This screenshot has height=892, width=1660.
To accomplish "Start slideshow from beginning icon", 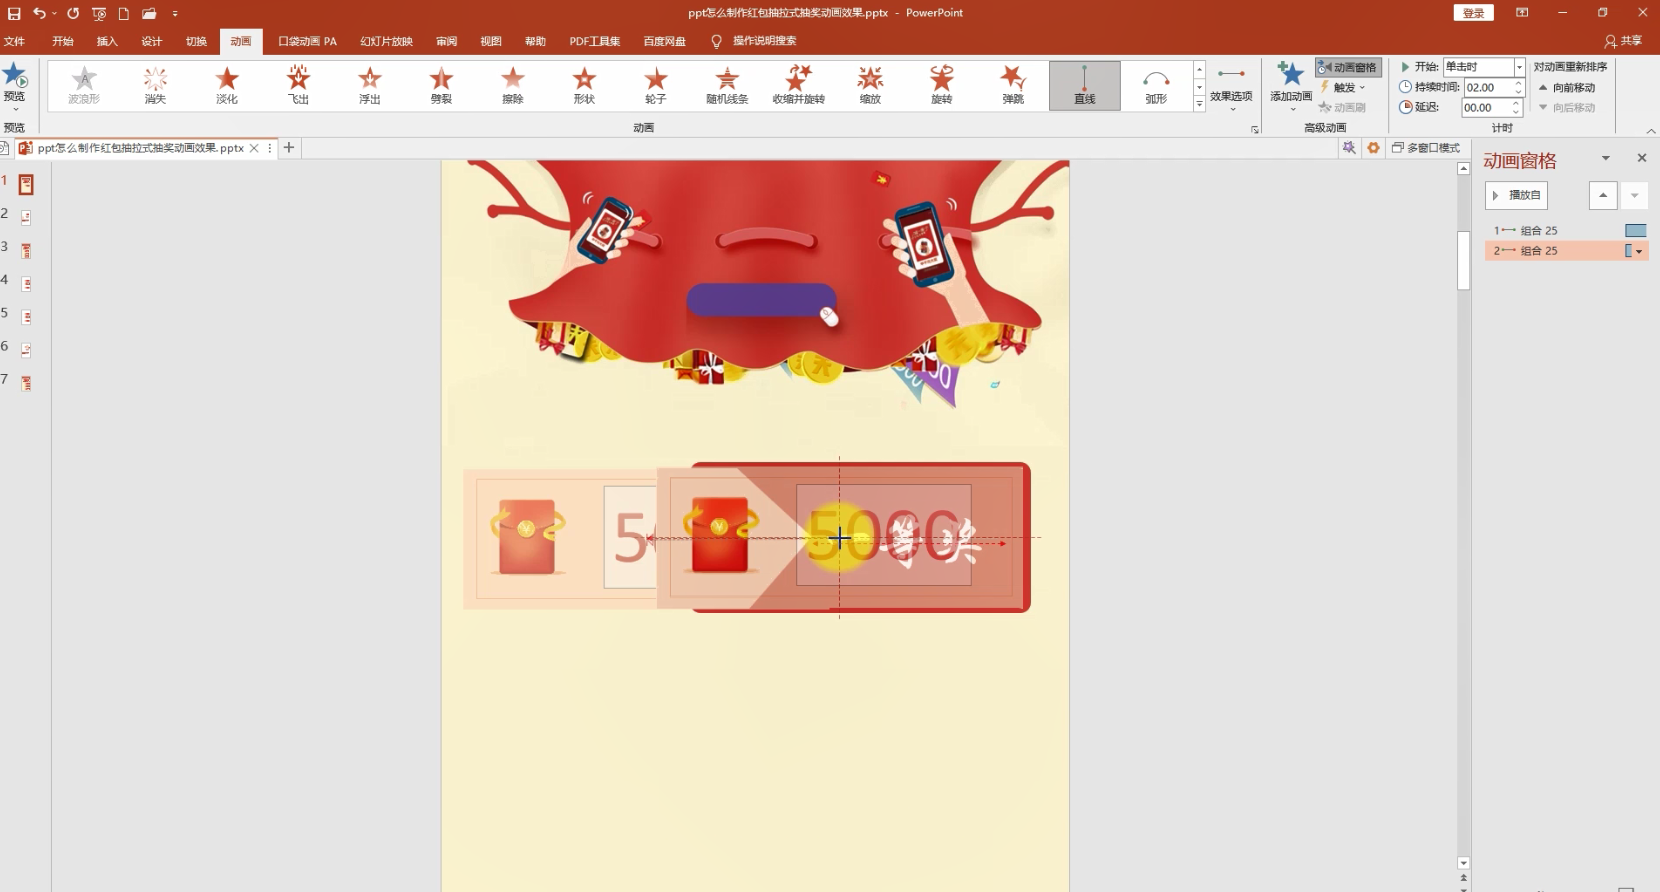I will (99, 13).
